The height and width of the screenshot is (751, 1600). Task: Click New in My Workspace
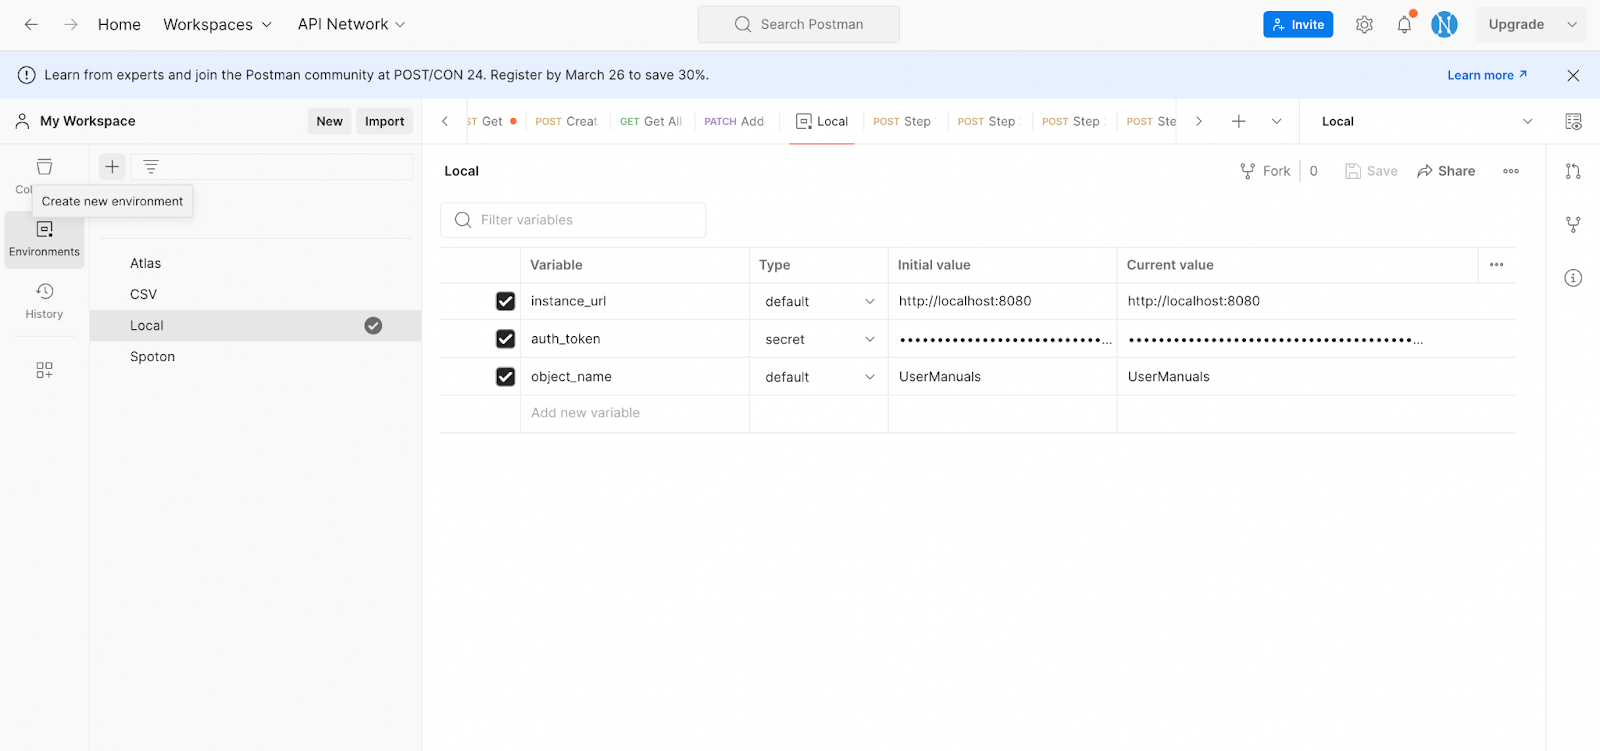click(x=329, y=121)
